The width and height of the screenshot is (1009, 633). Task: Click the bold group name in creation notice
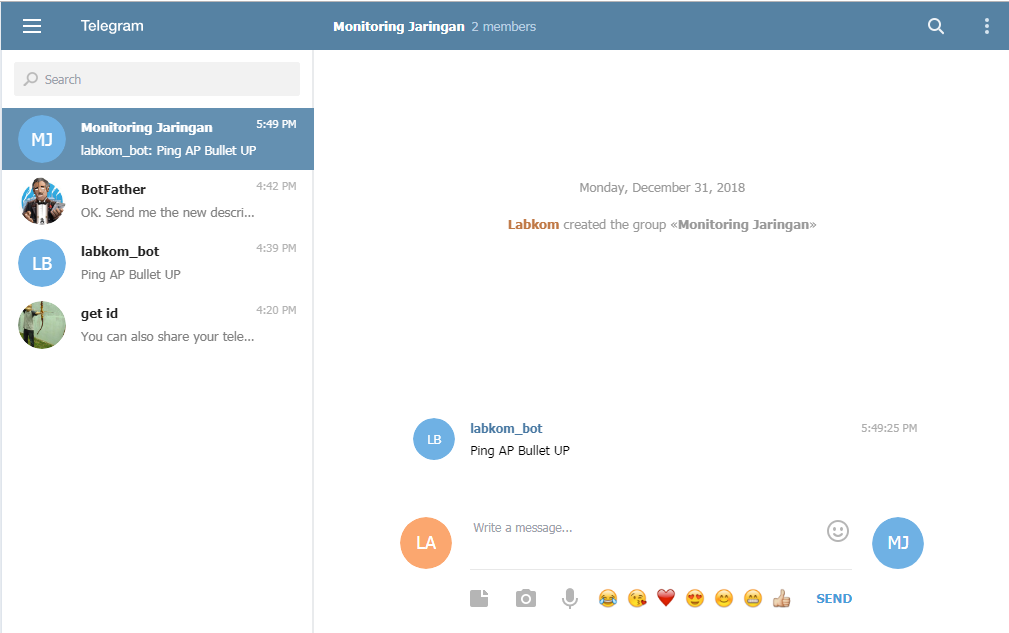coord(743,225)
